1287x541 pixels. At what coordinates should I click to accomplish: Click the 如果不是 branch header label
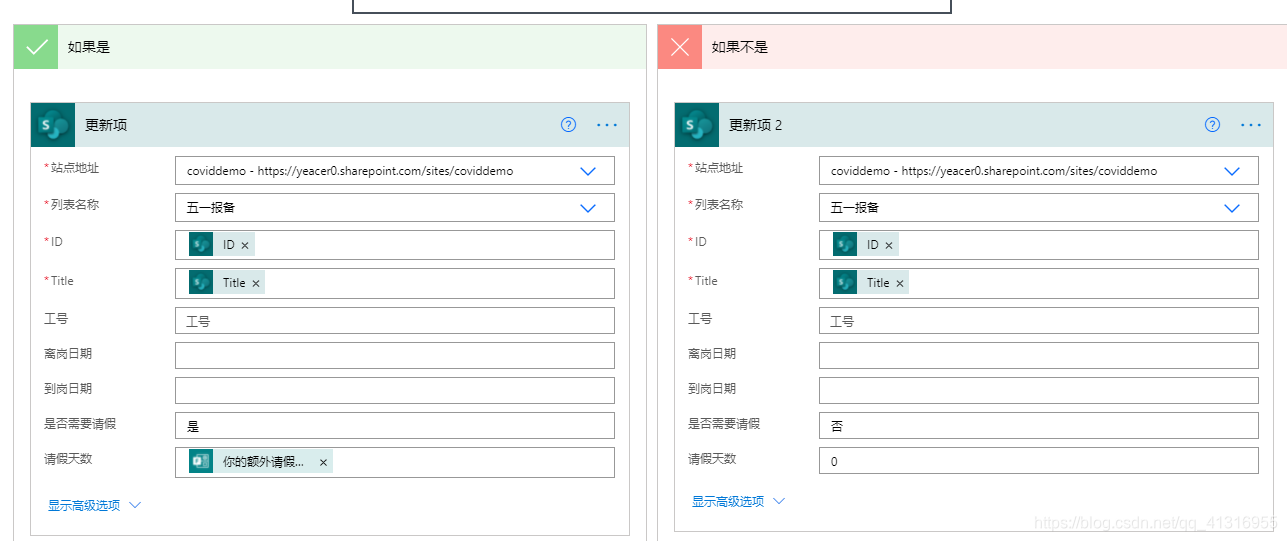pos(740,47)
